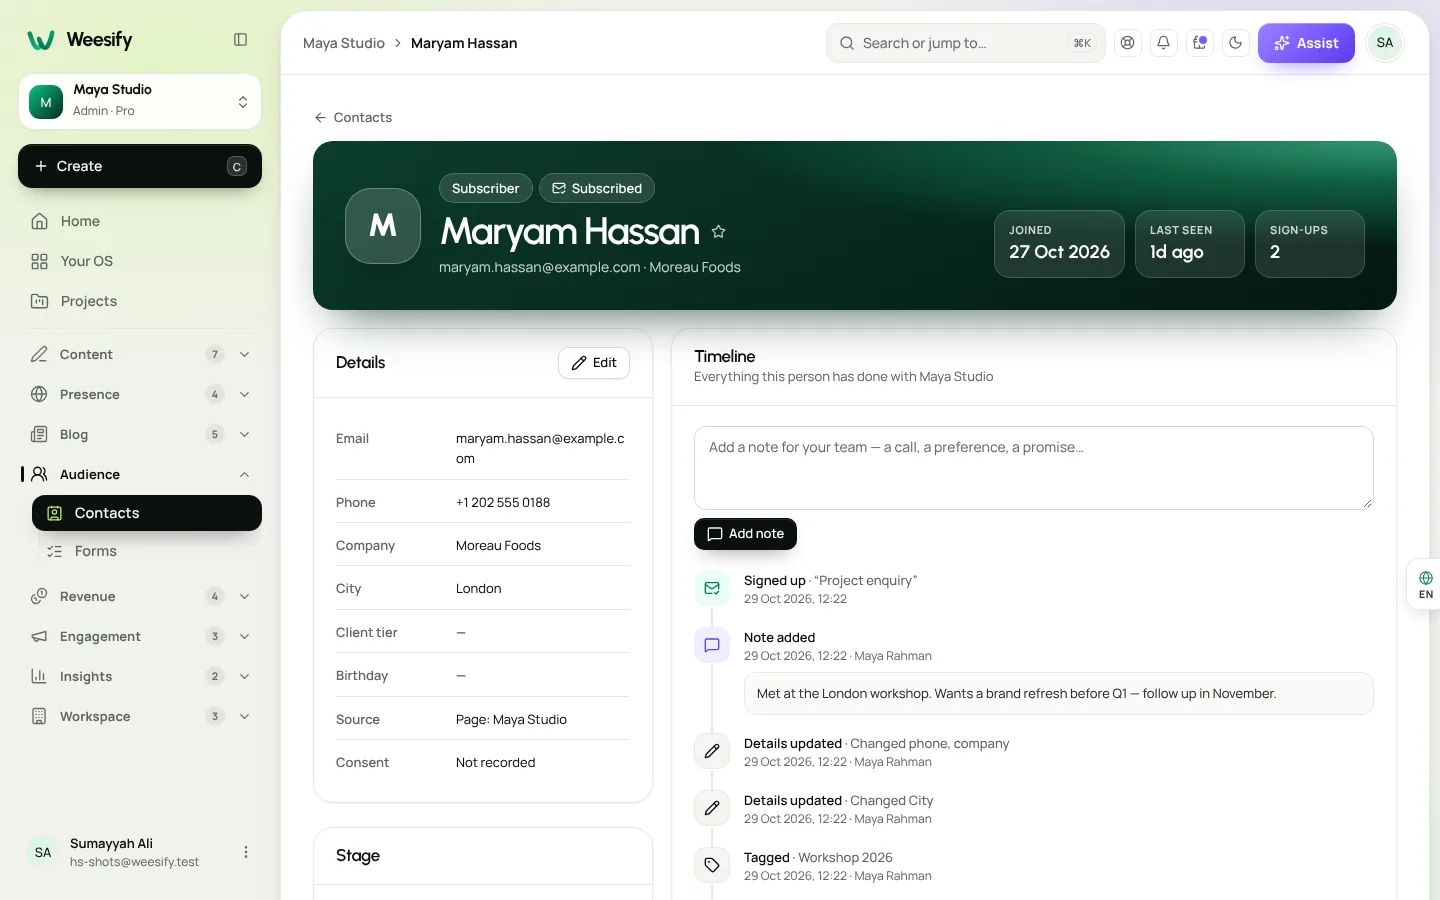
Task: Click the Presence globe icon
Action: 39,394
